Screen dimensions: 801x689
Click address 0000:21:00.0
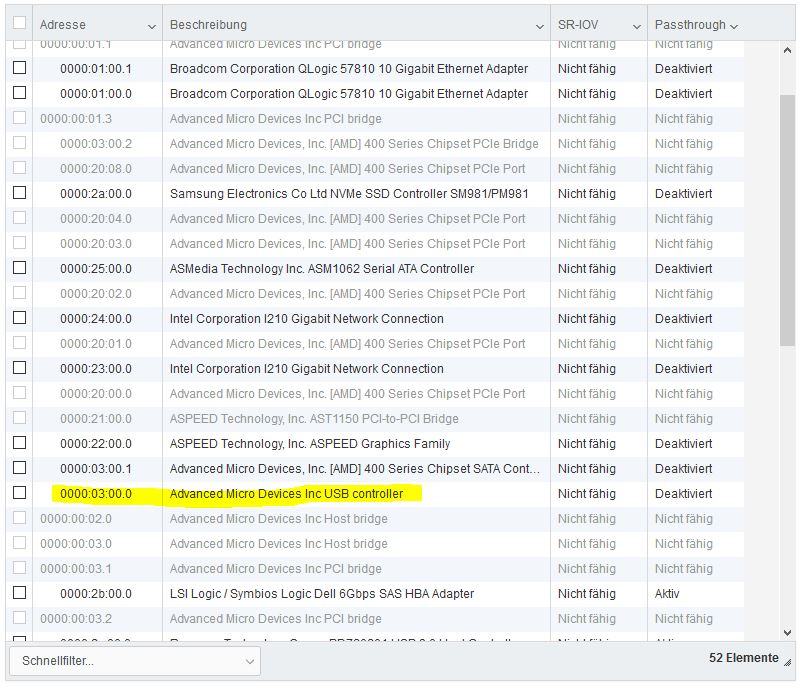pos(96,419)
